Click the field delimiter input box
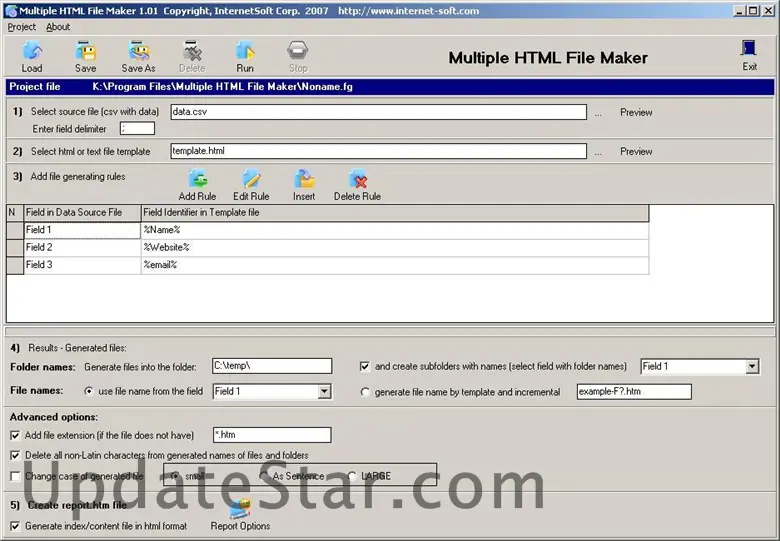This screenshot has height=541, width=780. [137, 129]
